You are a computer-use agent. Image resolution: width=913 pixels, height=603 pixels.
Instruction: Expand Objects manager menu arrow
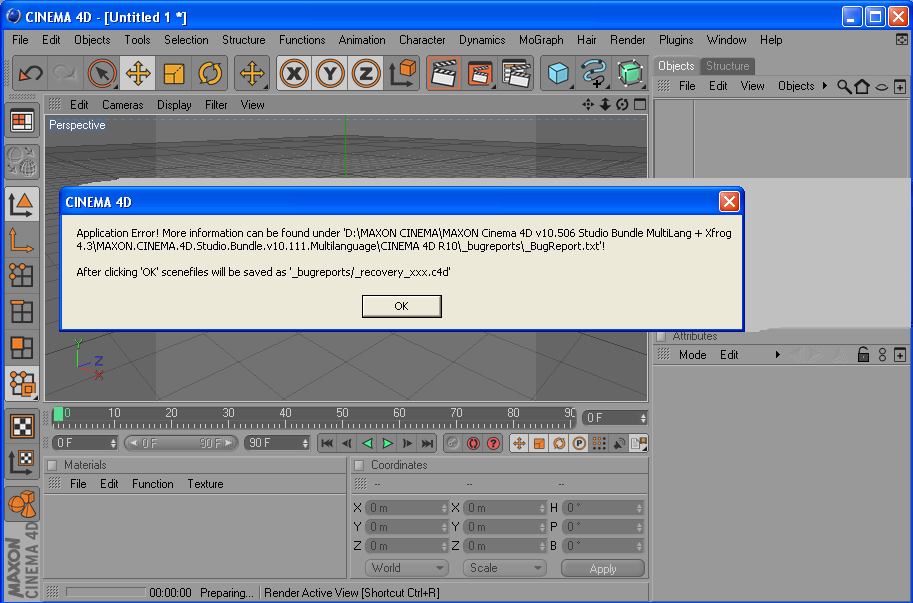[824, 86]
